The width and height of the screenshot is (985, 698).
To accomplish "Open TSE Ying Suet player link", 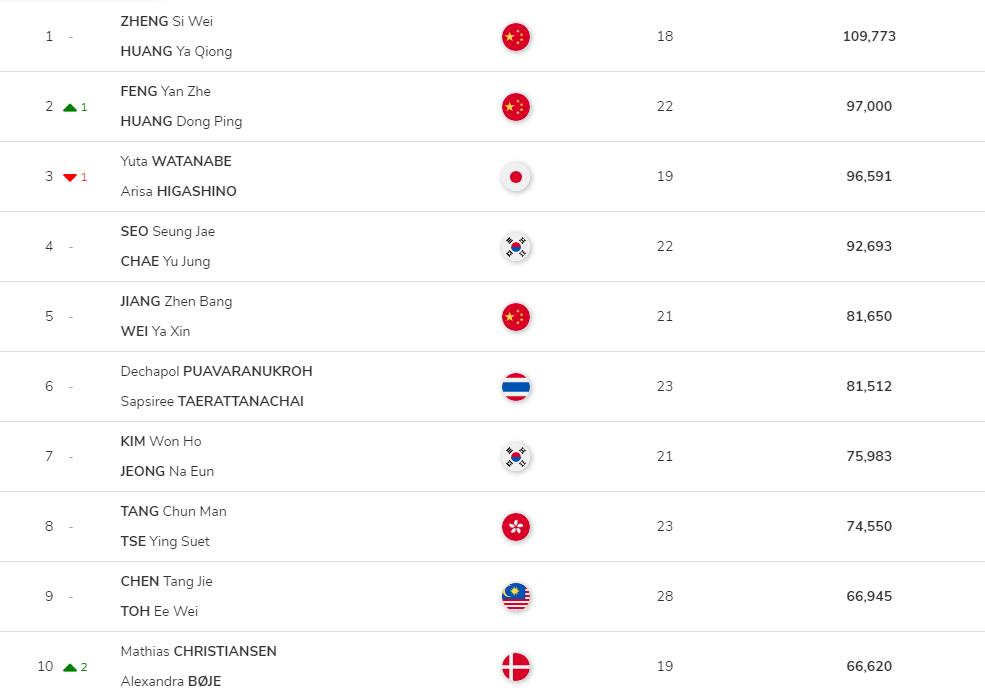I will tap(165, 542).
